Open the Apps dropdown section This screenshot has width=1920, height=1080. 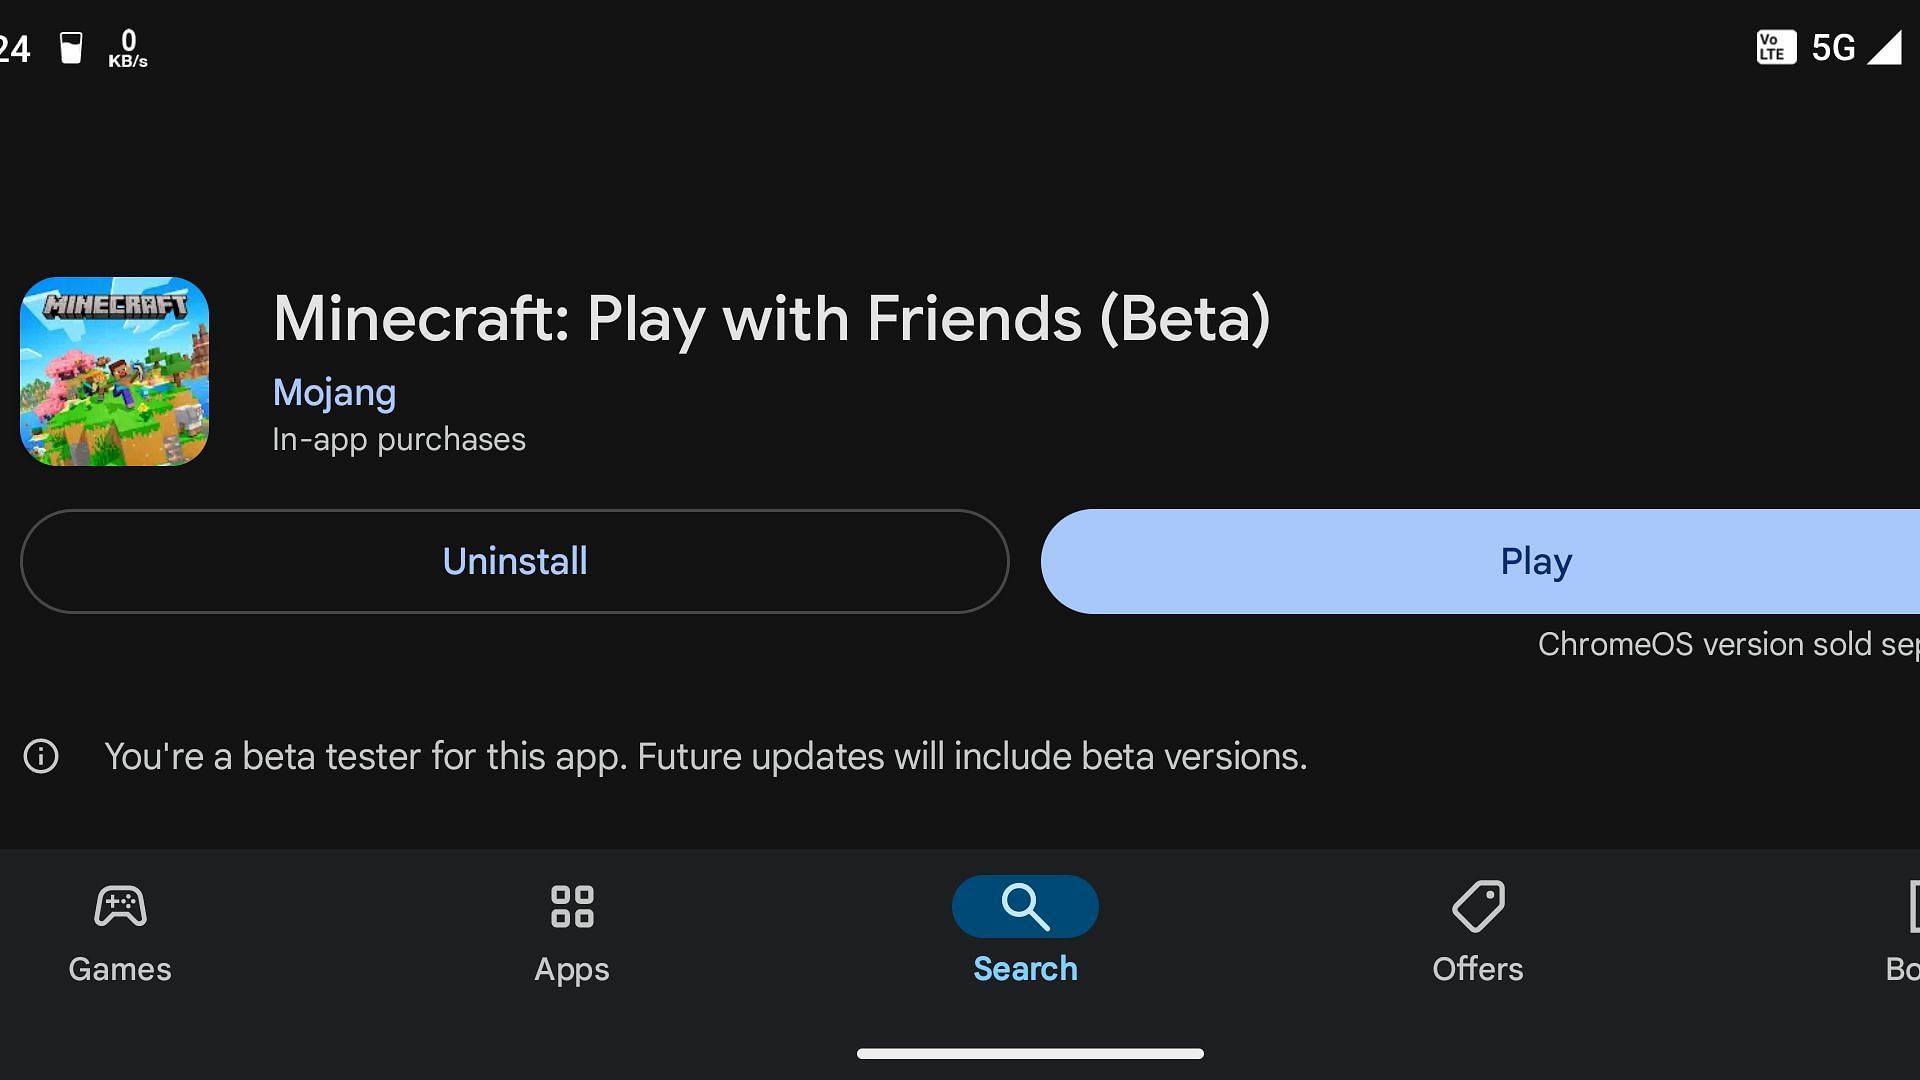[571, 931]
